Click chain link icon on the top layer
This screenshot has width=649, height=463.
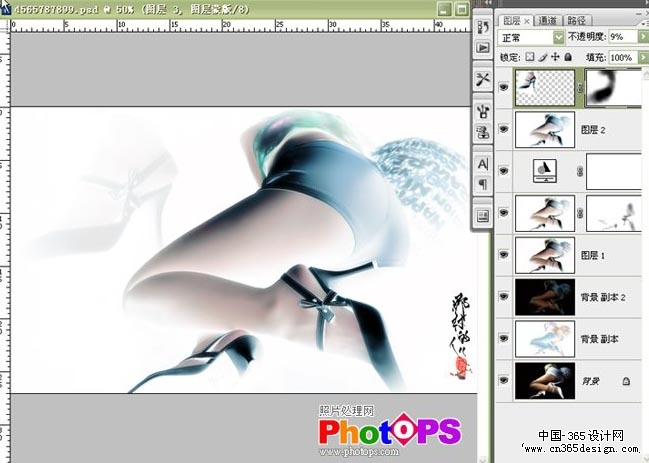click(580, 87)
